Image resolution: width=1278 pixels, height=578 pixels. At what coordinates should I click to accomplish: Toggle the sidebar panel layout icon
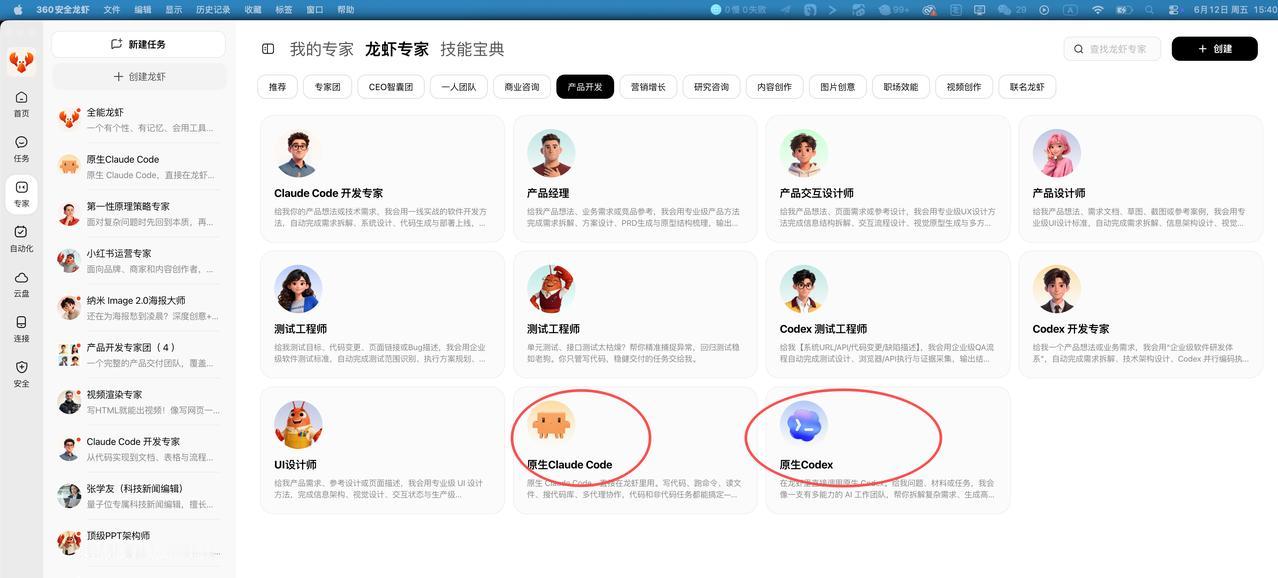(x=268, y=49)
